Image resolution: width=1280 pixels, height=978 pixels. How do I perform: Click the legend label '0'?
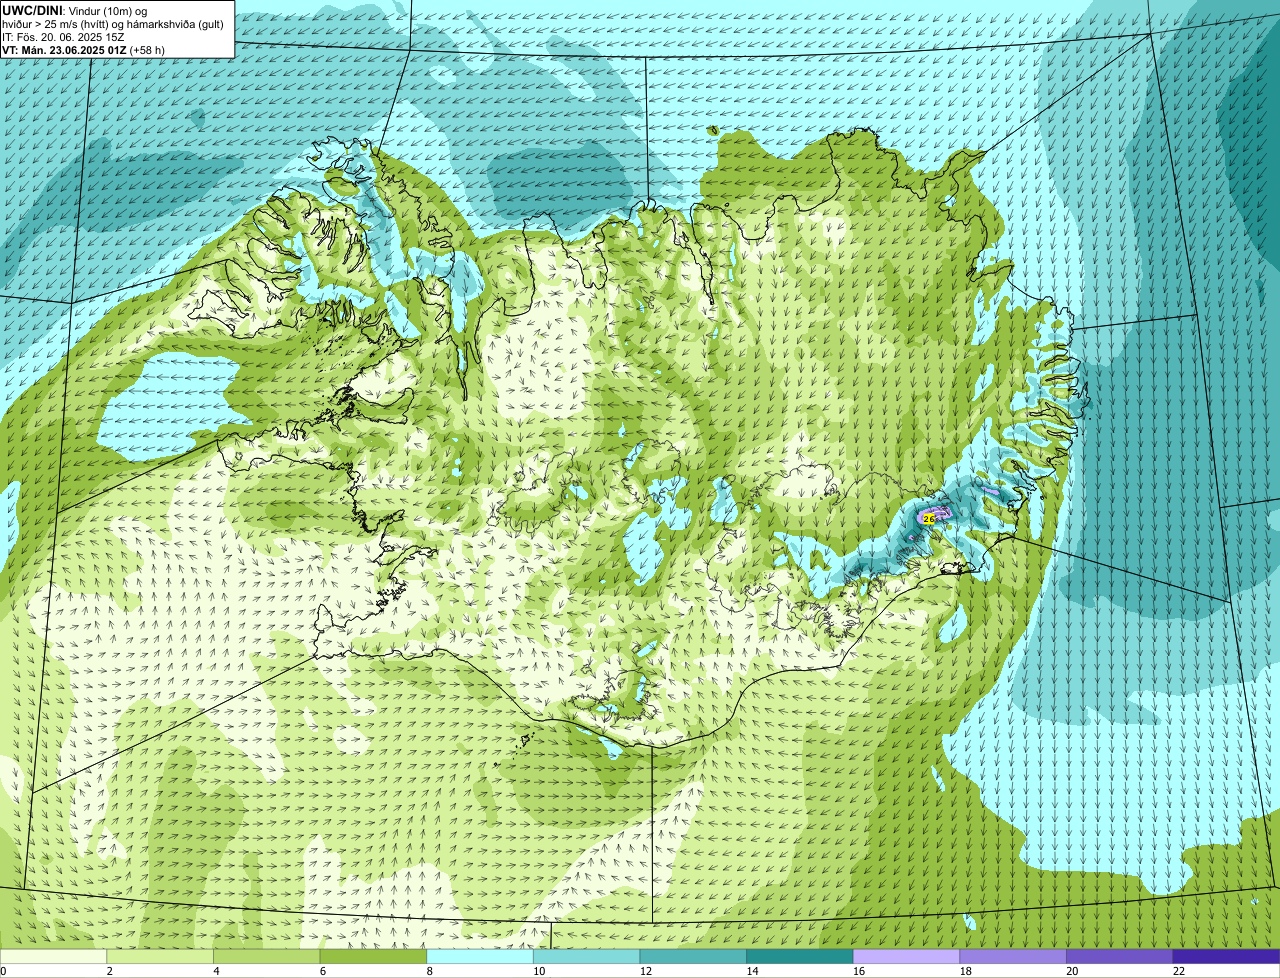[x=4, y=971]
